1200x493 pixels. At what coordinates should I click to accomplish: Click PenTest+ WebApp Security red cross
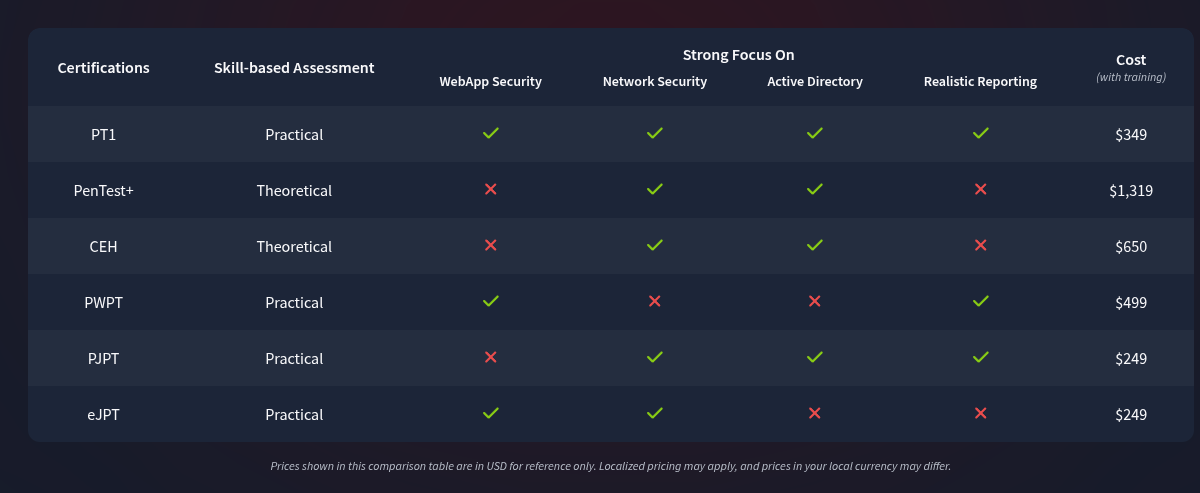coord(490,189)
